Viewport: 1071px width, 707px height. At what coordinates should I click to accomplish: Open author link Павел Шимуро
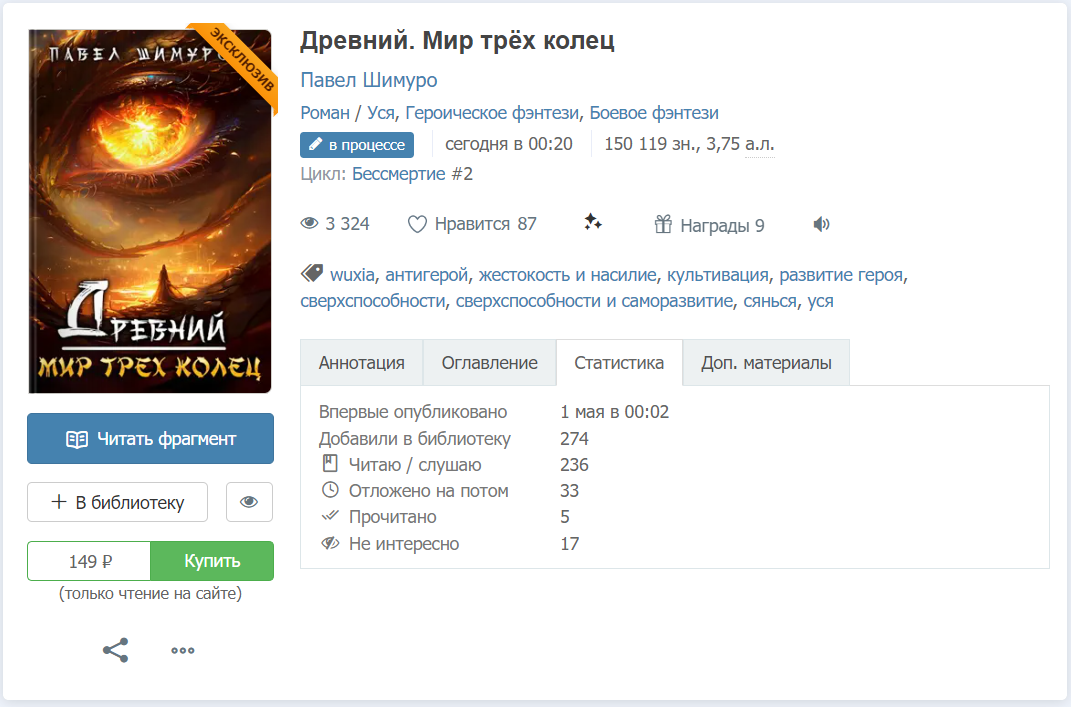369,80
